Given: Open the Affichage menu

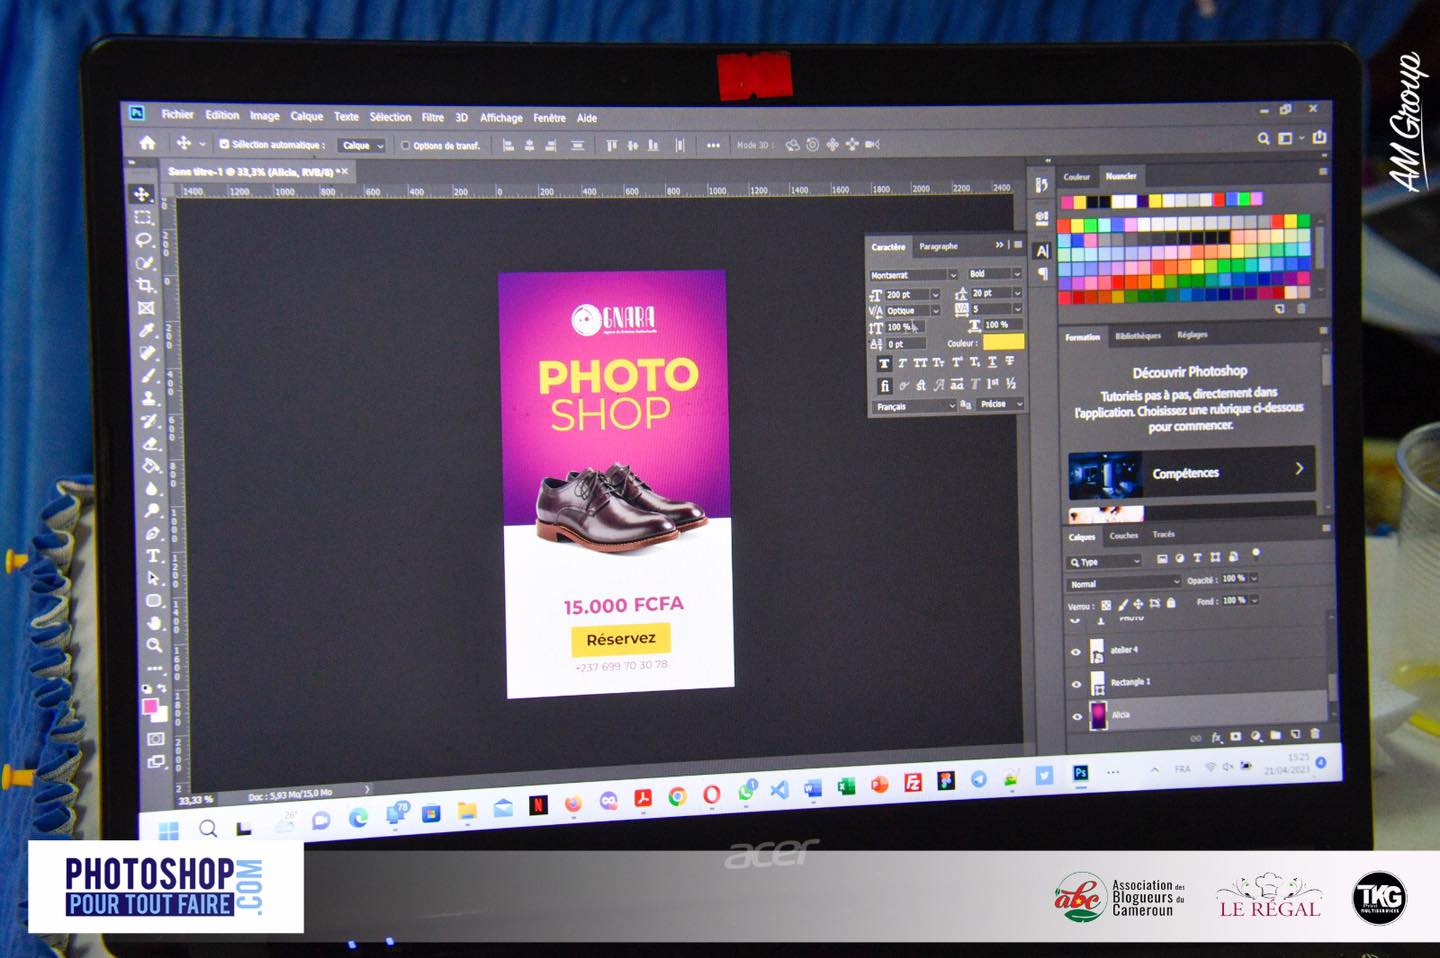Looking at the screenshot, I should (x=501, y=118).
